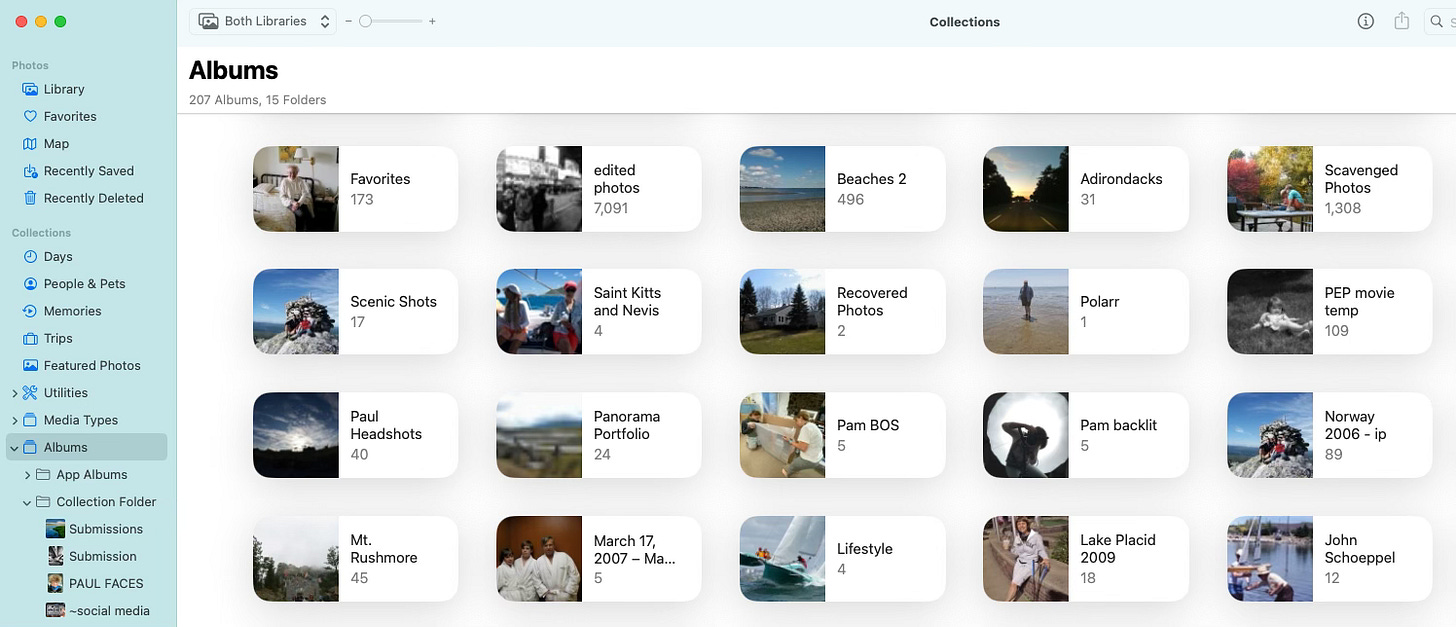Screen dimensions: 1456x627
Task: Adjust the thumbnail zoom slider
Action: [x=391, y=21]
